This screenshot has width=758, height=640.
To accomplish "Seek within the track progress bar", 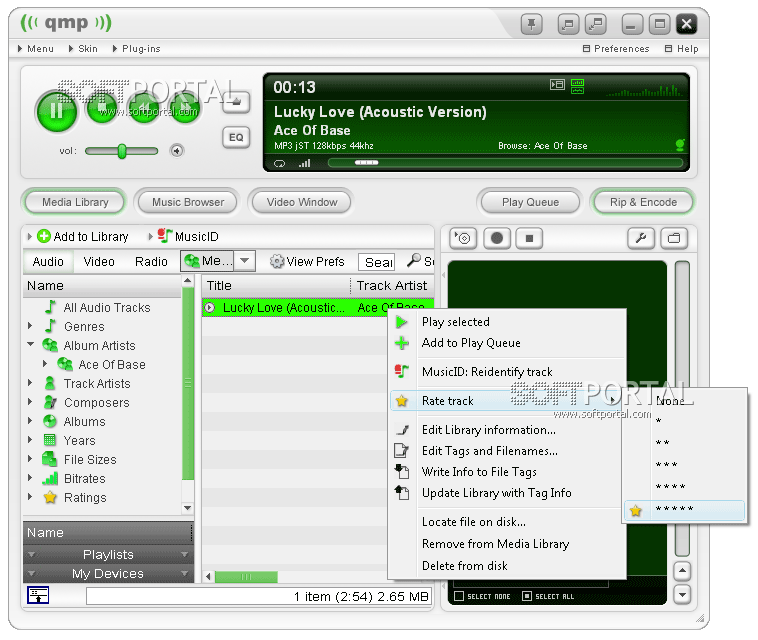I will [505, 163].
